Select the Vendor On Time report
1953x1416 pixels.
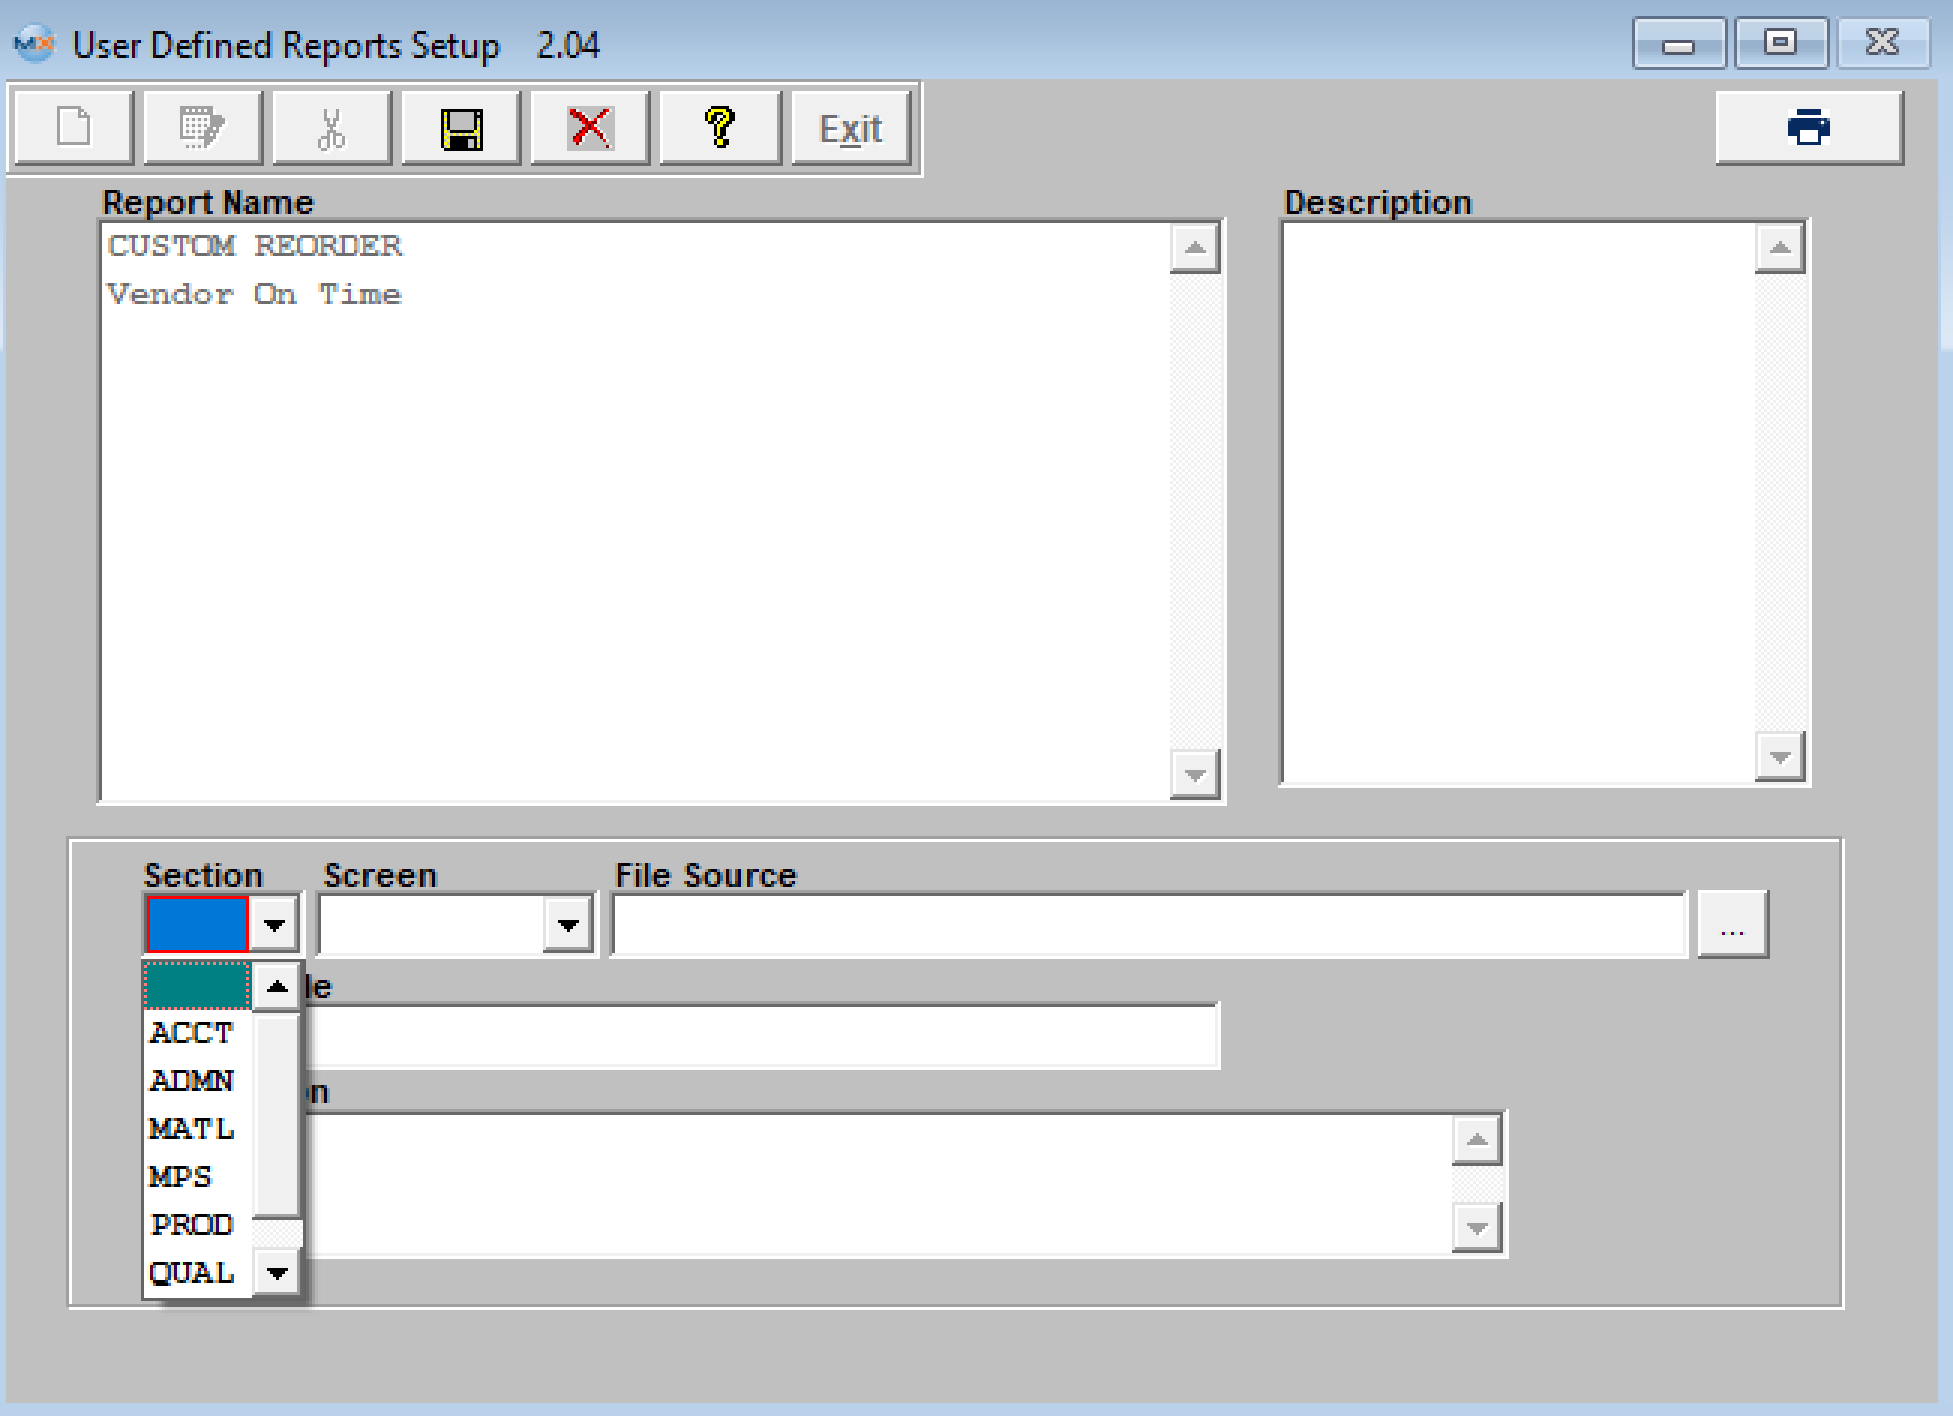coord(255,294)
